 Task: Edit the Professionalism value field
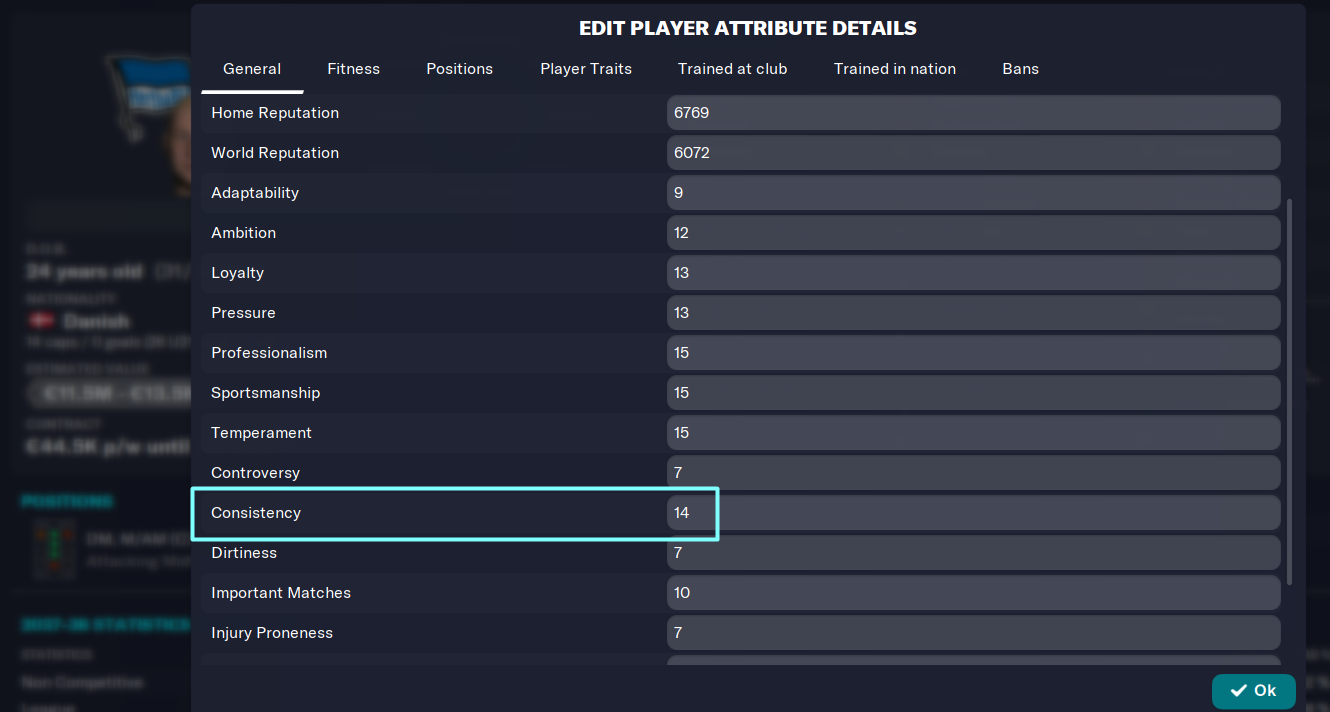tap(973, 353)
